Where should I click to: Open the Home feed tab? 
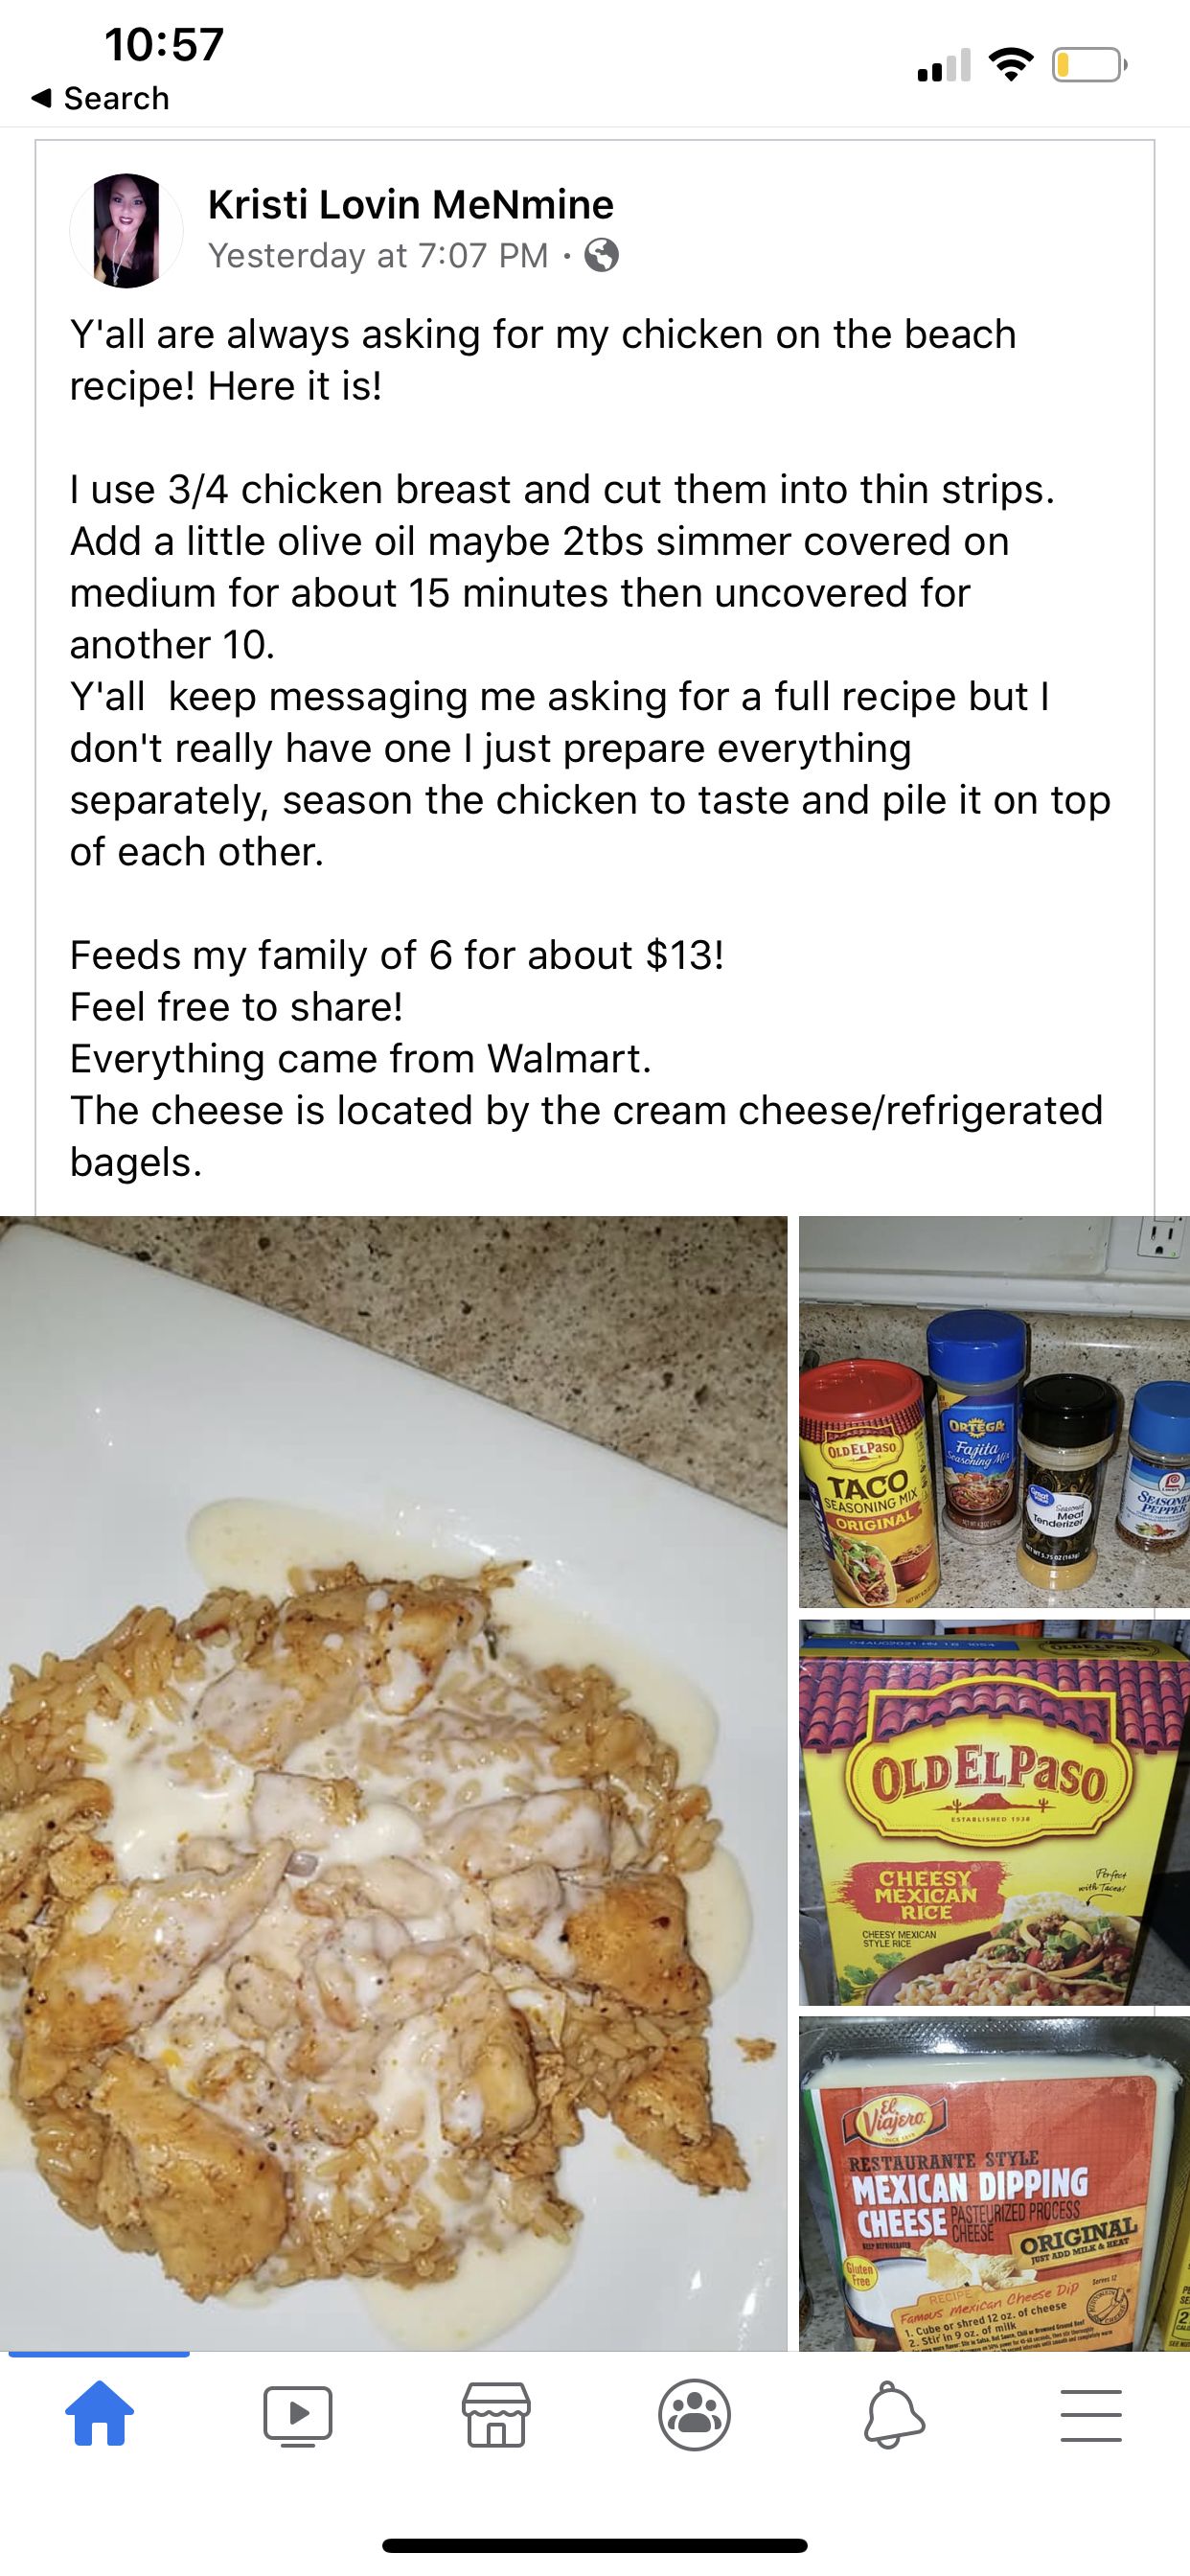coord(99,2414)
